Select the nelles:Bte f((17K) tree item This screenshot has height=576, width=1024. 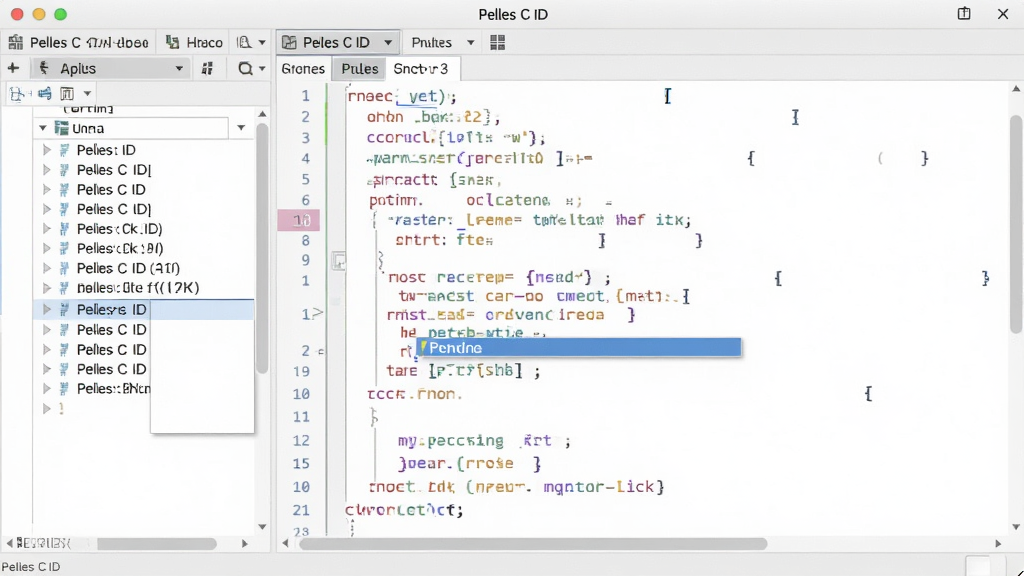click(x=138, y=288)
